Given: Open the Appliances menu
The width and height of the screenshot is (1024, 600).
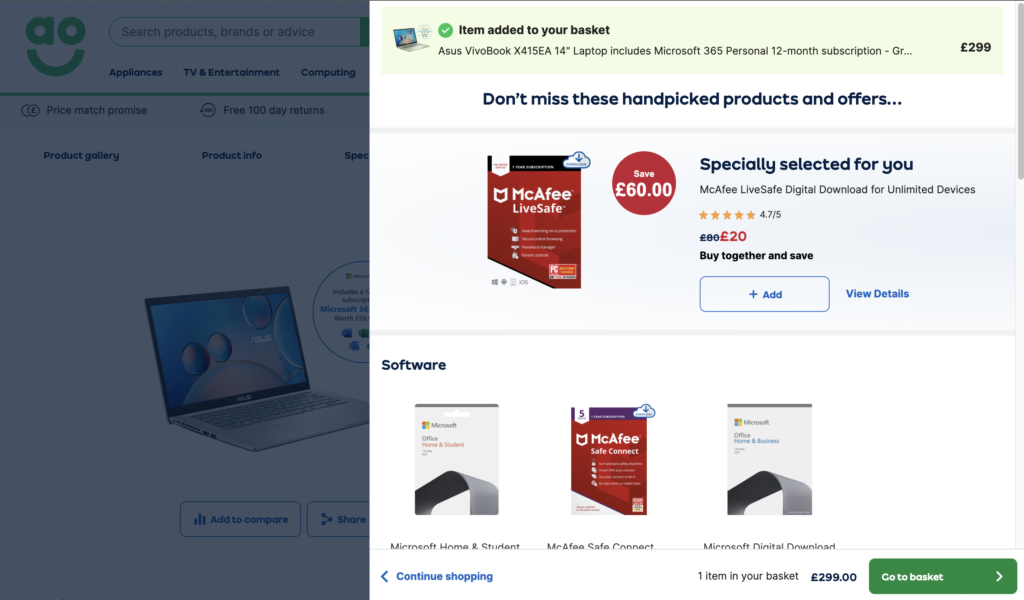Looking at the screenshot, I should click(x=135, y=72).
